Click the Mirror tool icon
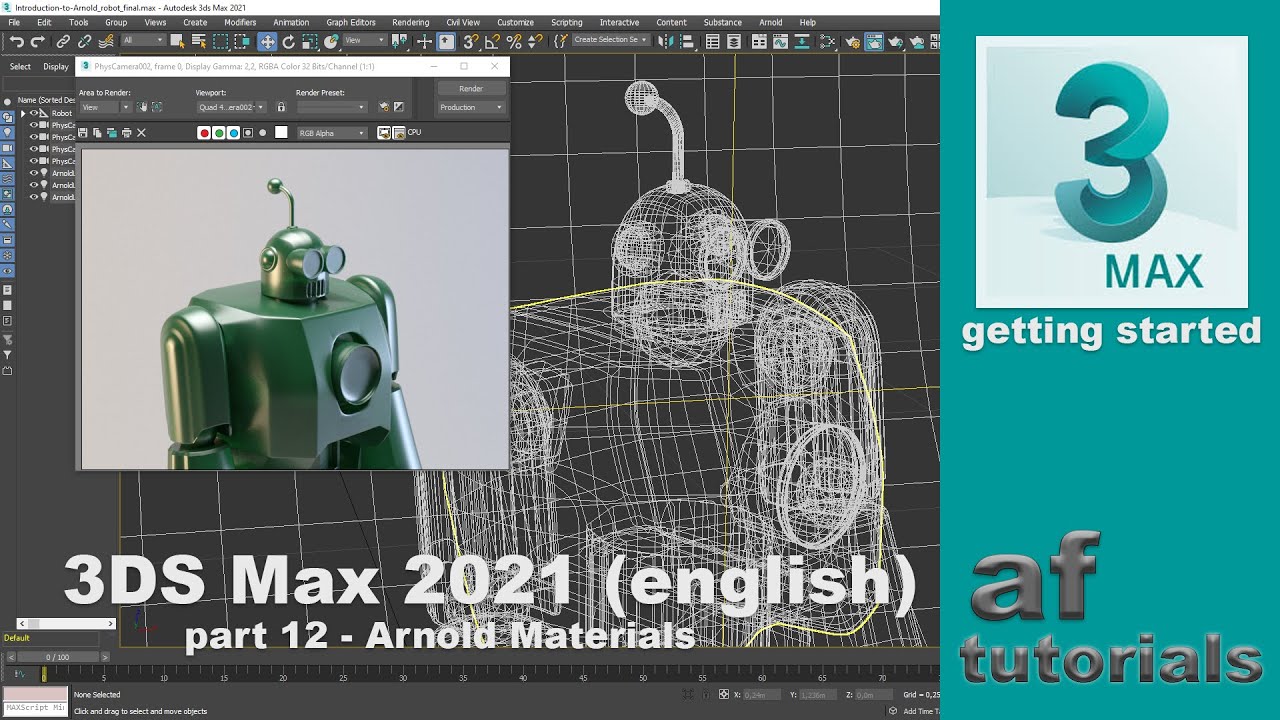 tap(666, 41)
